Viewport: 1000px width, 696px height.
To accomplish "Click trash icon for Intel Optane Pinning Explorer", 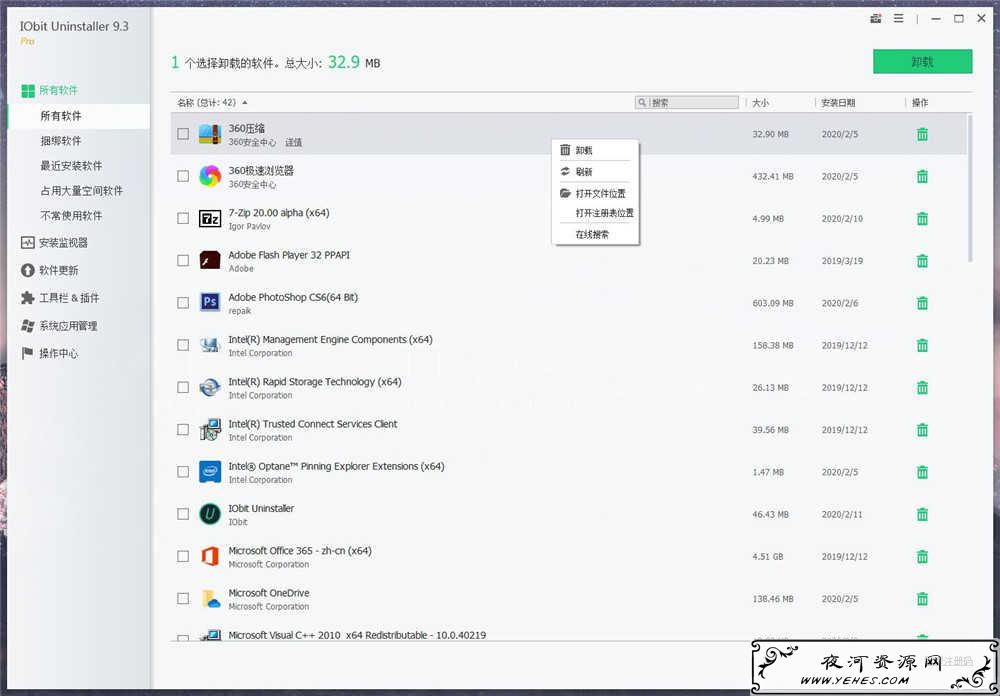I will coord(922,472).
